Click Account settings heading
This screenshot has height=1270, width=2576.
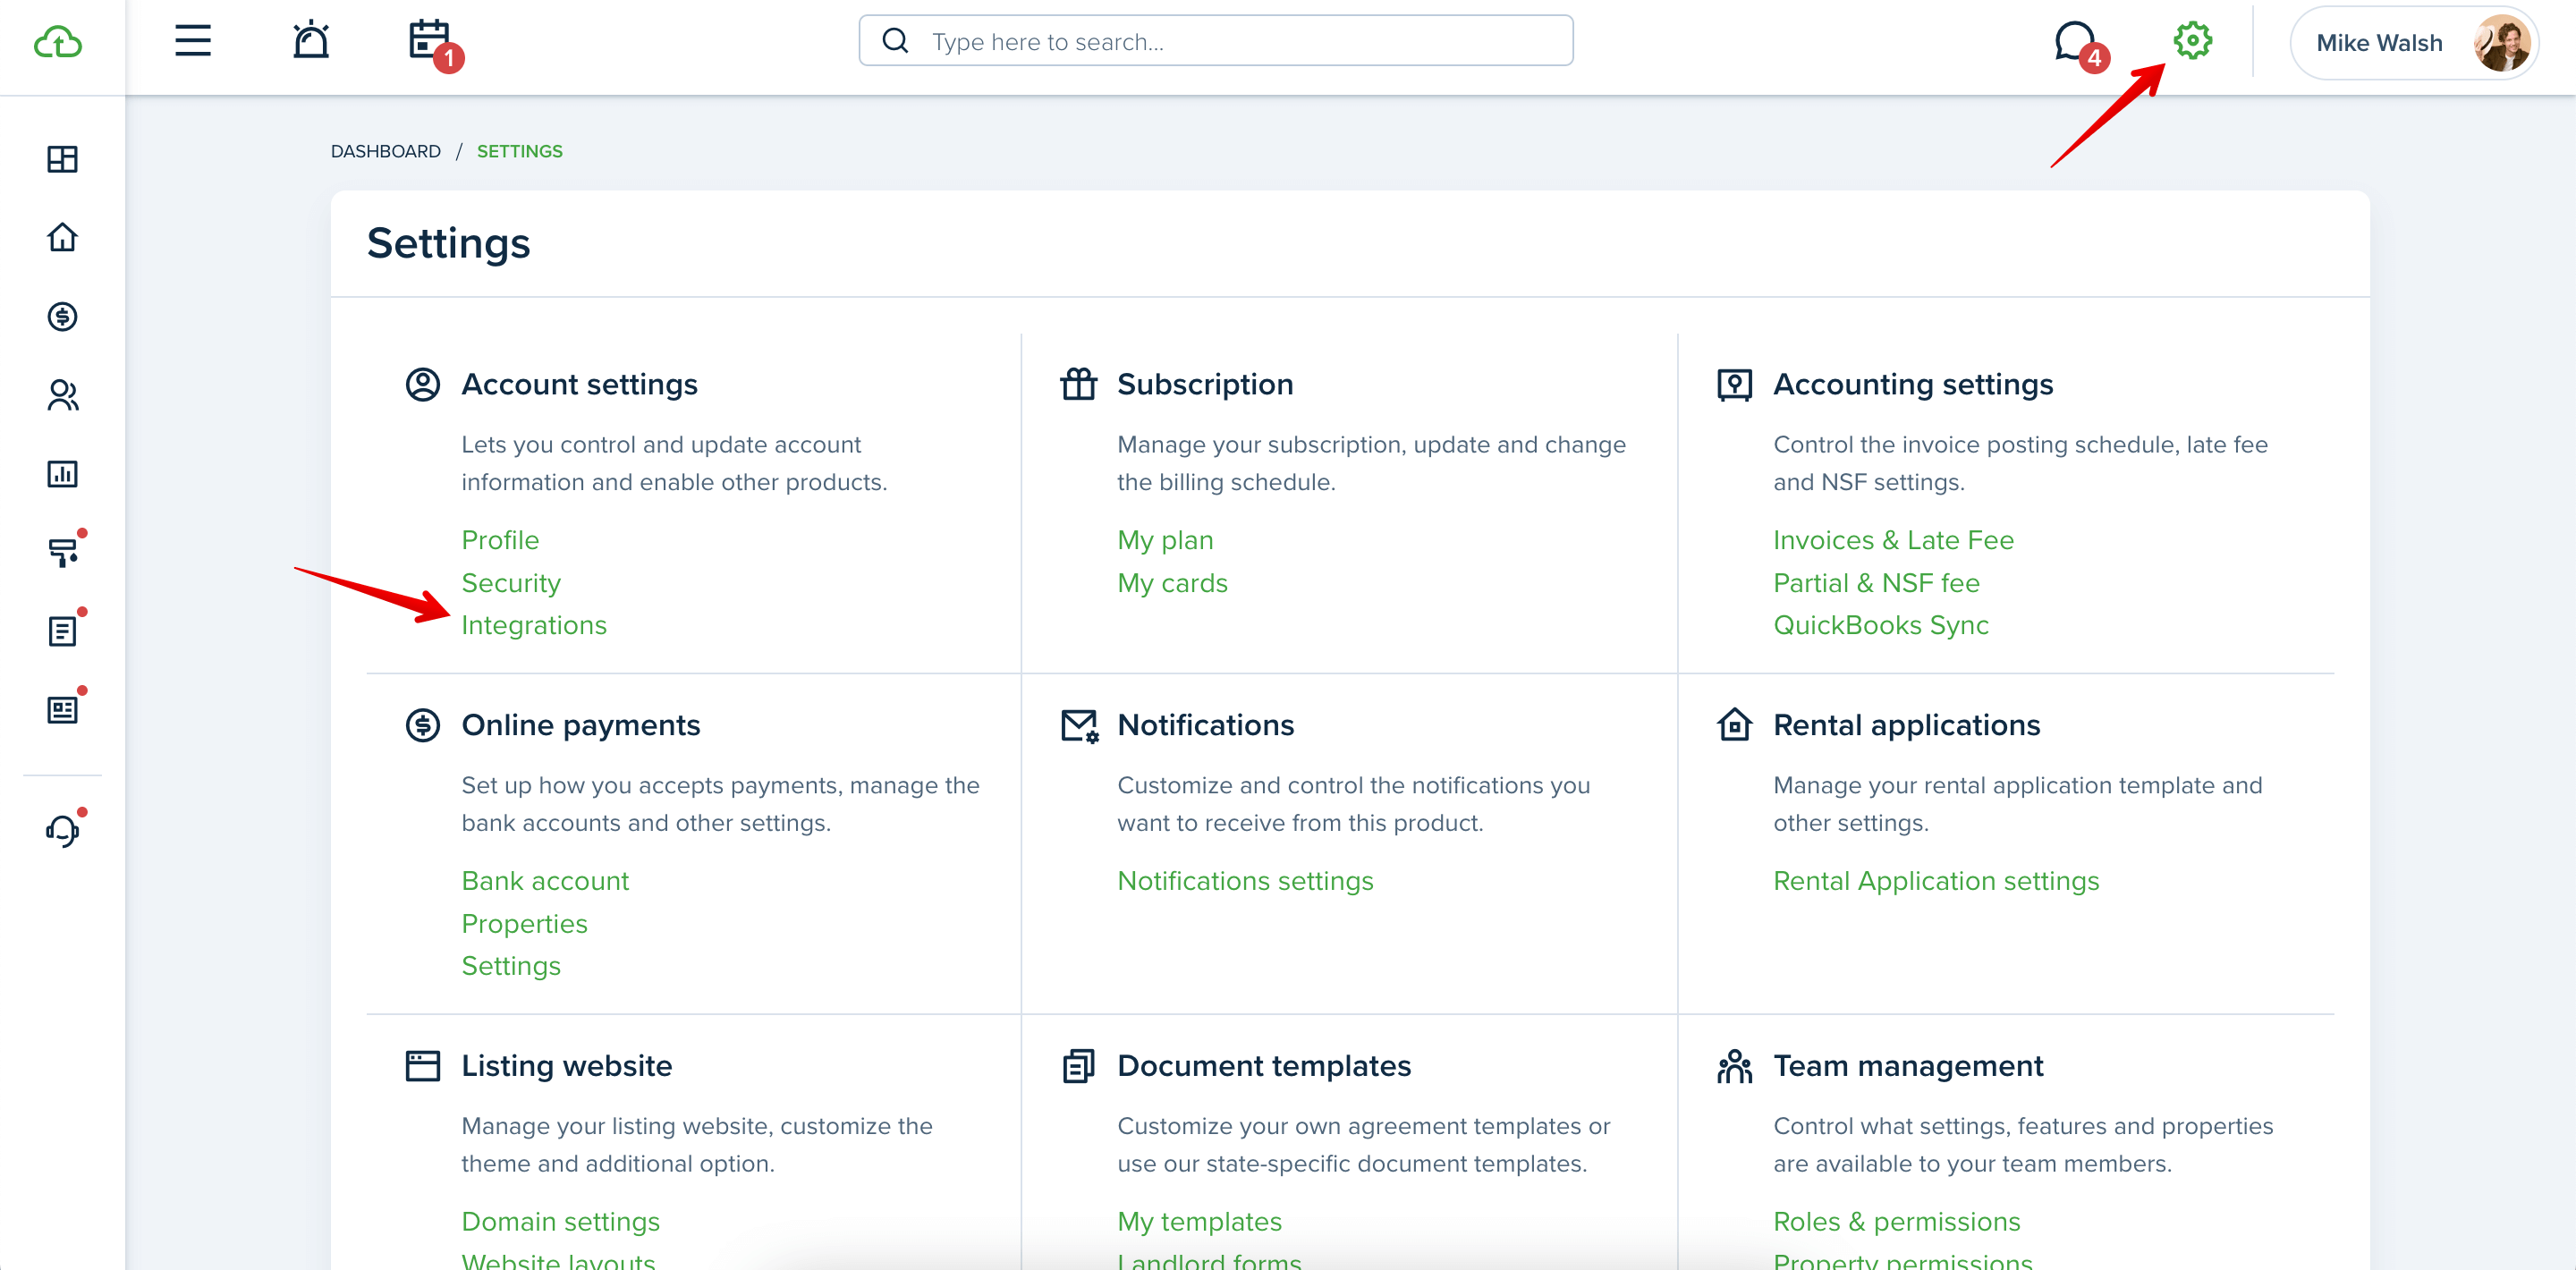tap(579, 384)
